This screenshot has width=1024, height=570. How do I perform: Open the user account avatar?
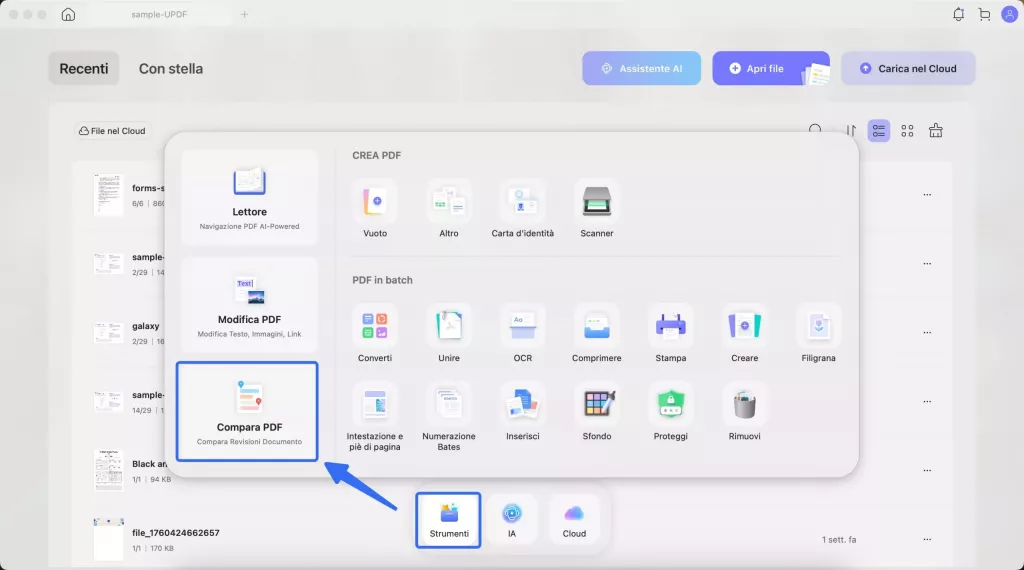click(1010, 14)
